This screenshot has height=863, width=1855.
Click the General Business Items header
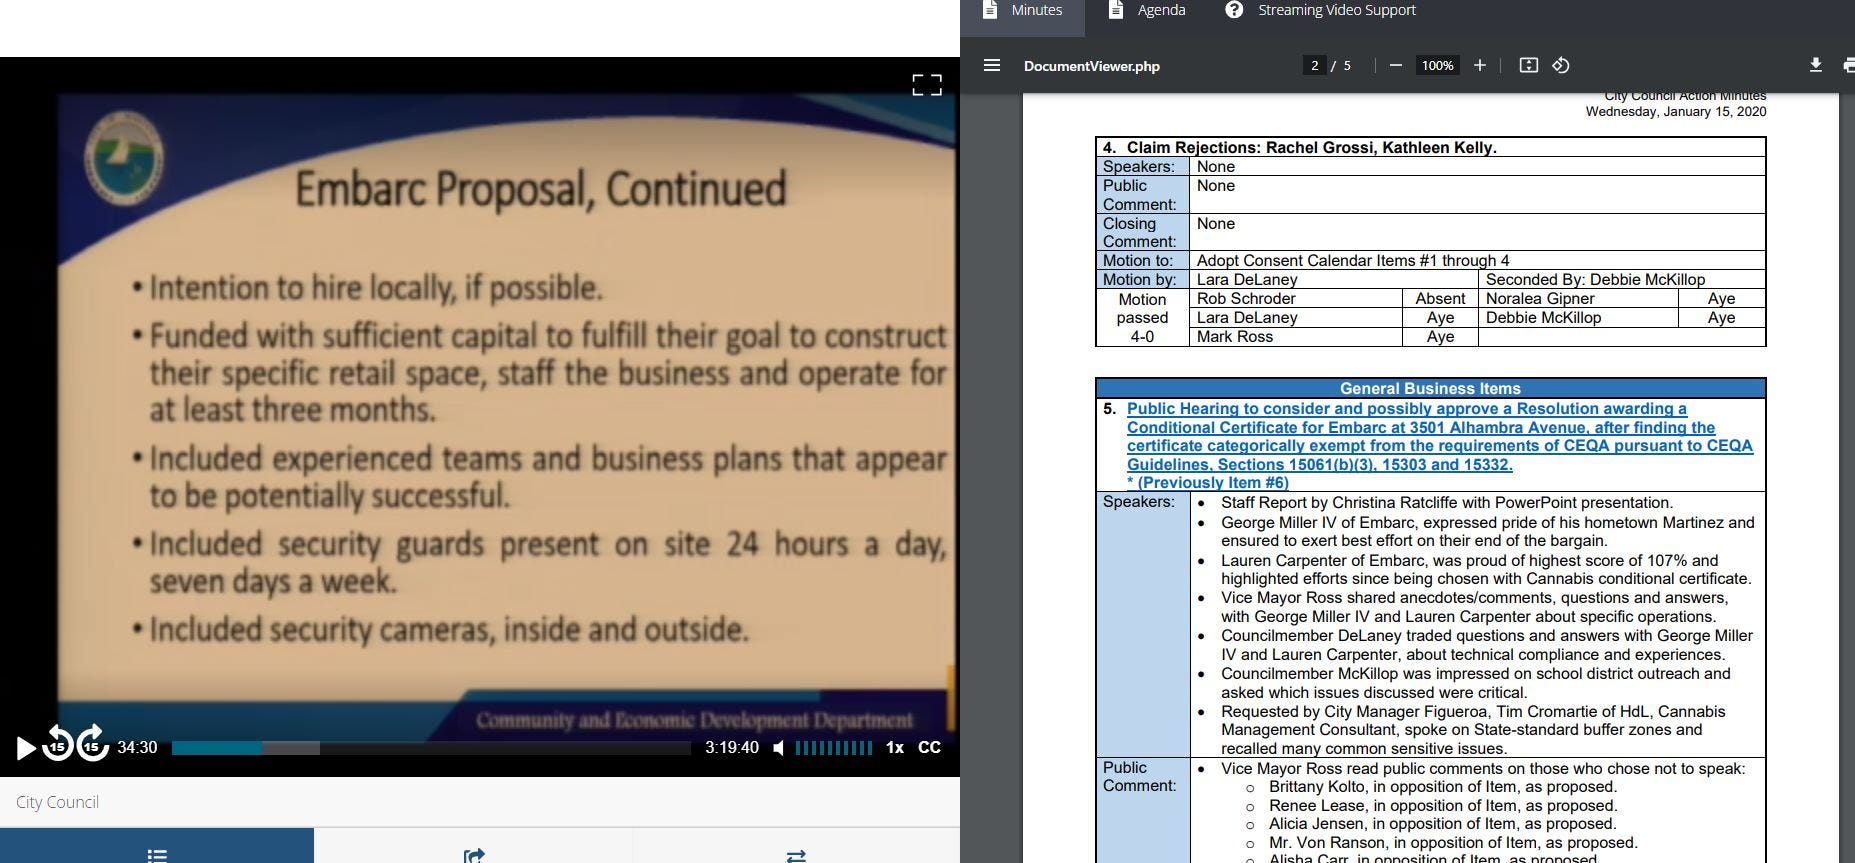coord(1430,388)
